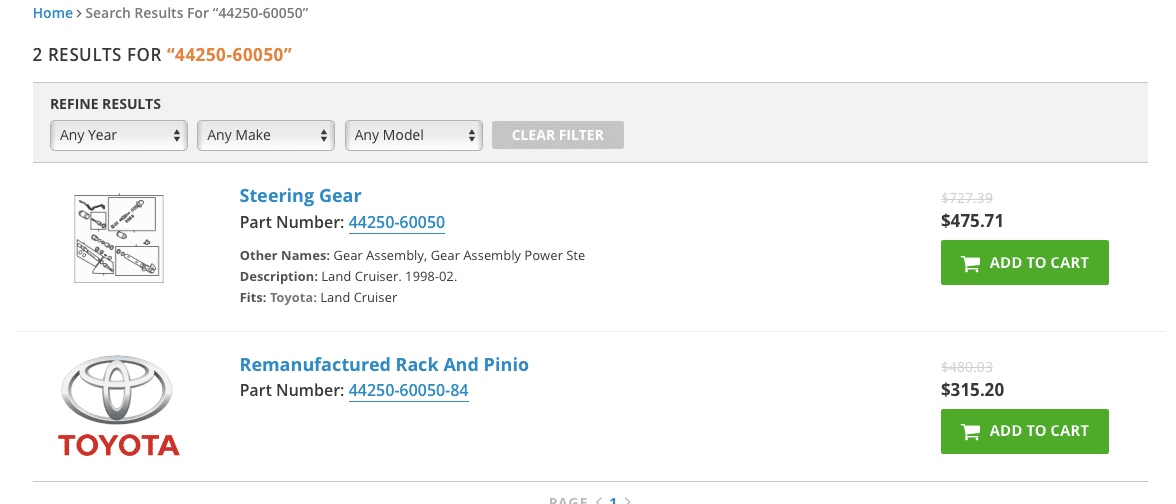Image resolution: width=1176 pixels, height=504 pixels.
Task: Open the Any Make dropdown
Action: (x=266, y=136)
